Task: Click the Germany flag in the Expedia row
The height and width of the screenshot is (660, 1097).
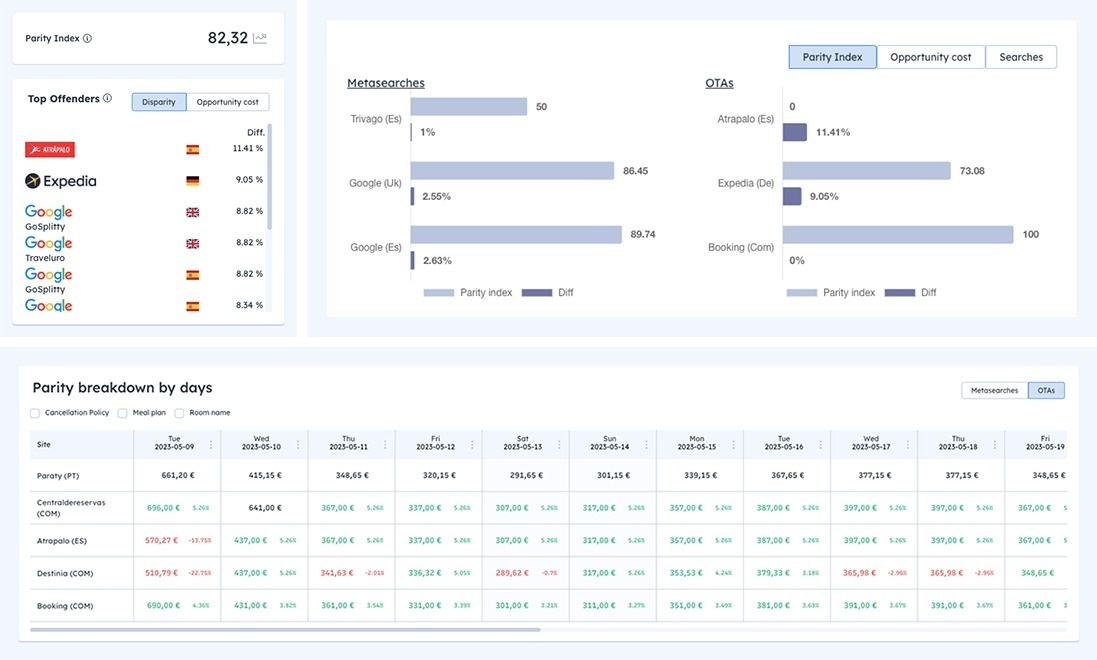Action: (192, 181)
